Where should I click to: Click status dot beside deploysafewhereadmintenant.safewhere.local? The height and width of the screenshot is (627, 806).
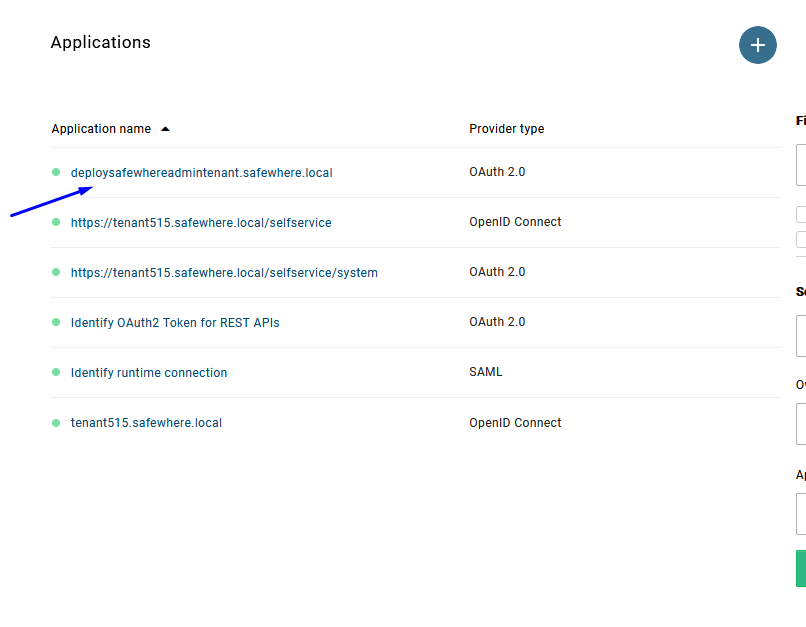(x=56, y=172)
